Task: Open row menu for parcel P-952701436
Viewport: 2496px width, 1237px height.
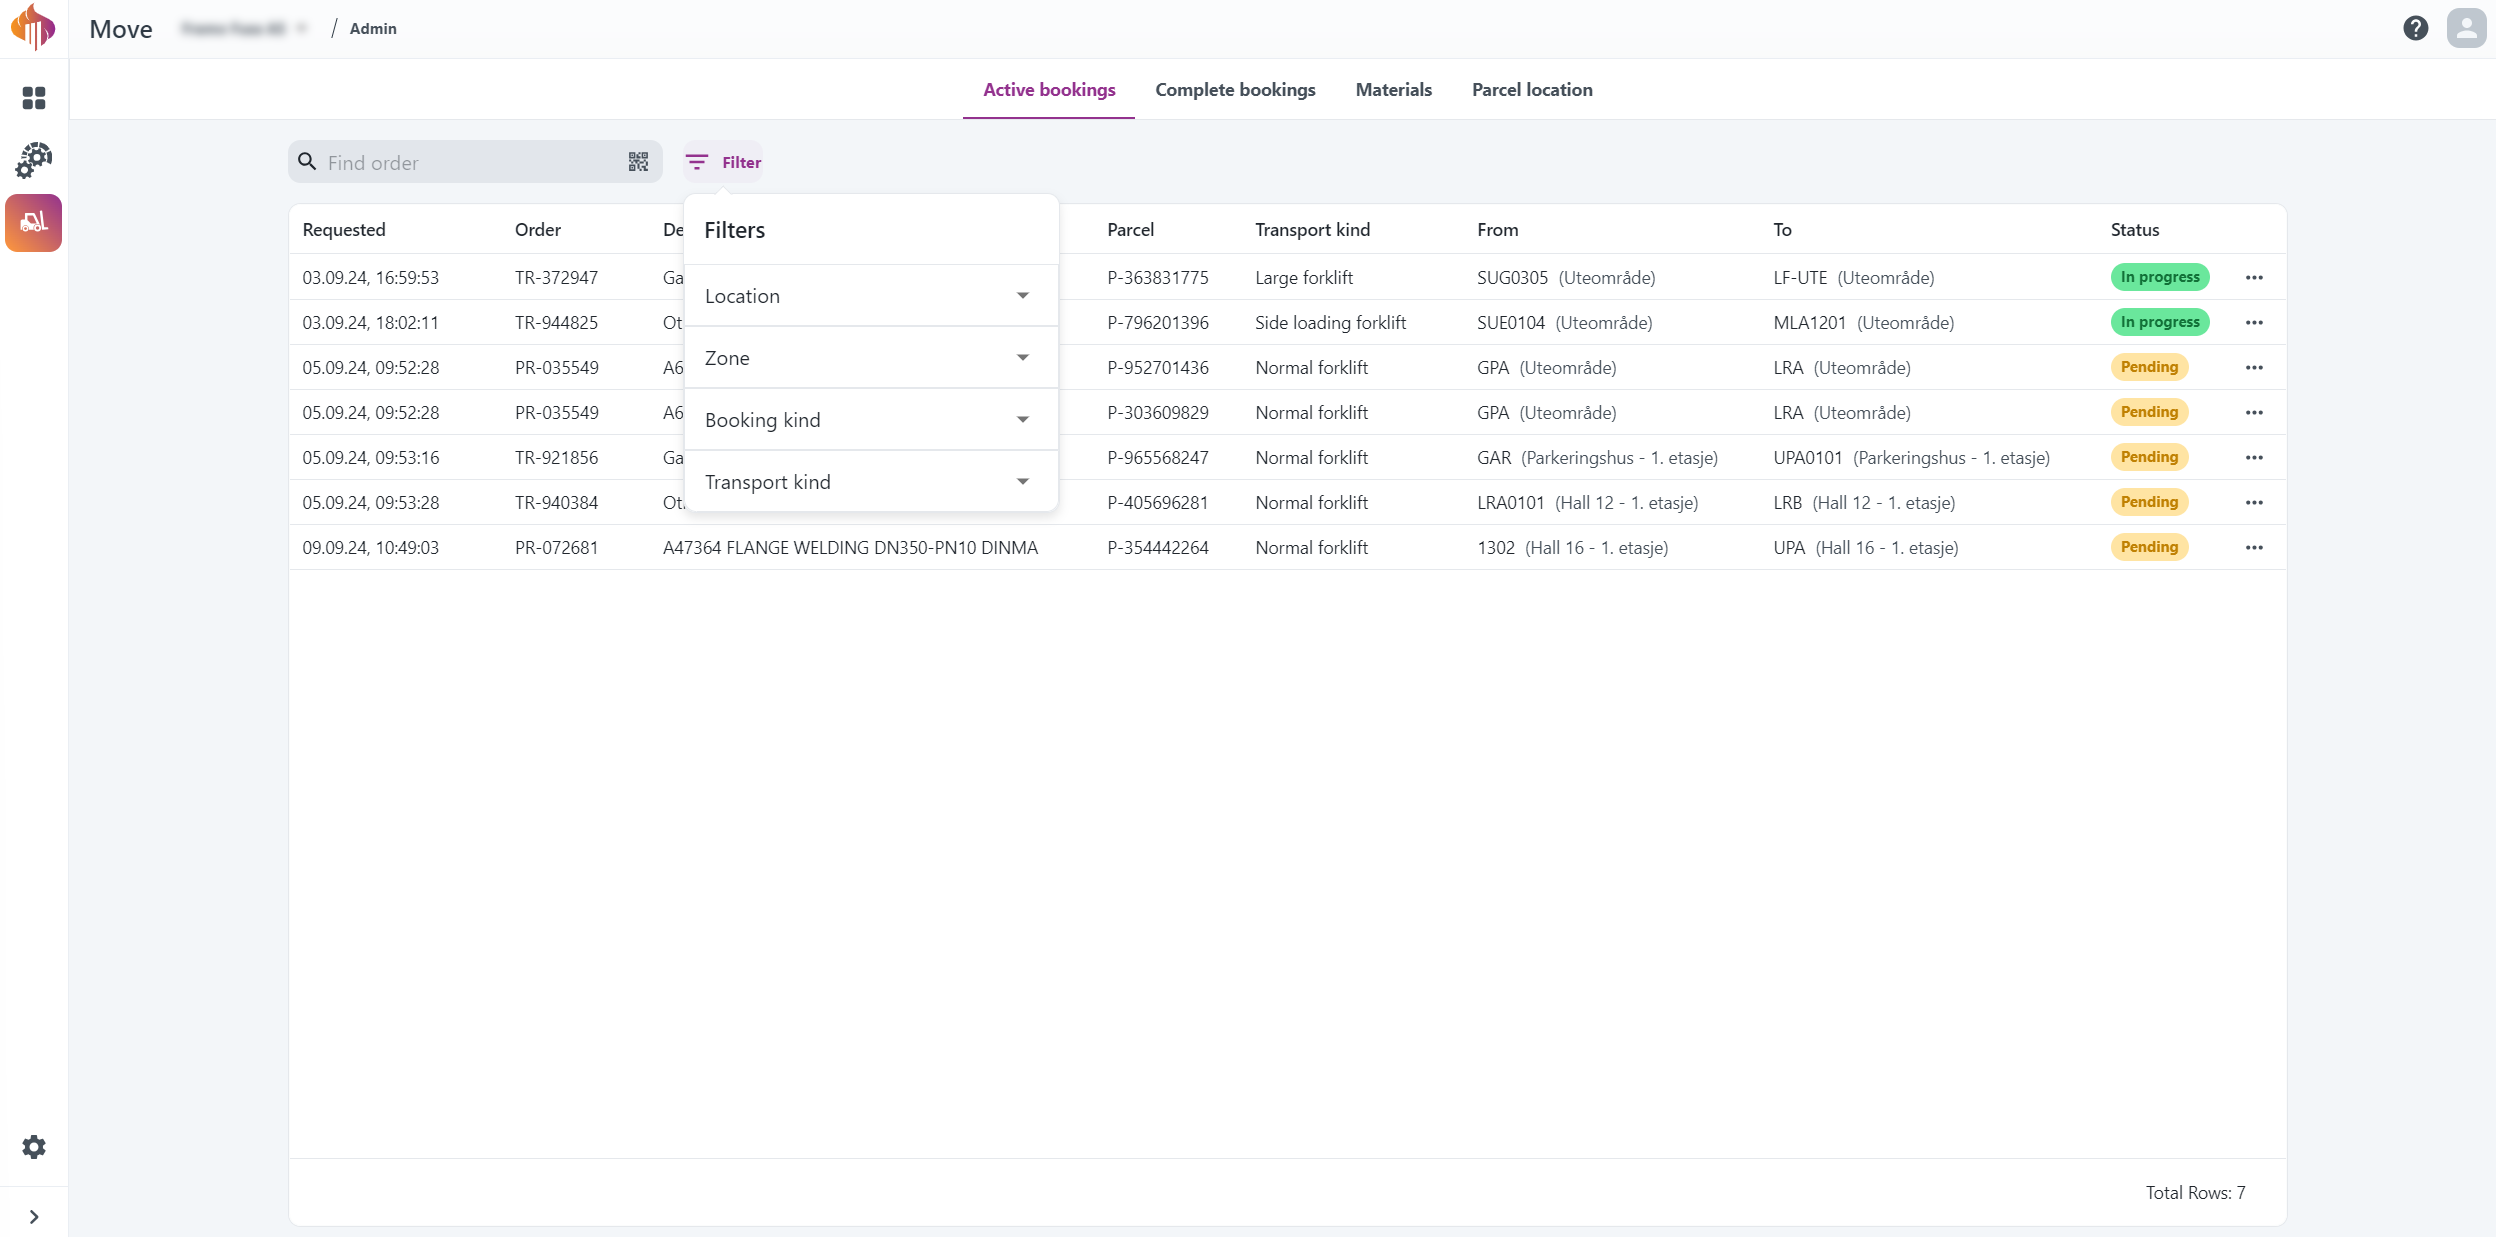Action: [x=2254, y=367]
